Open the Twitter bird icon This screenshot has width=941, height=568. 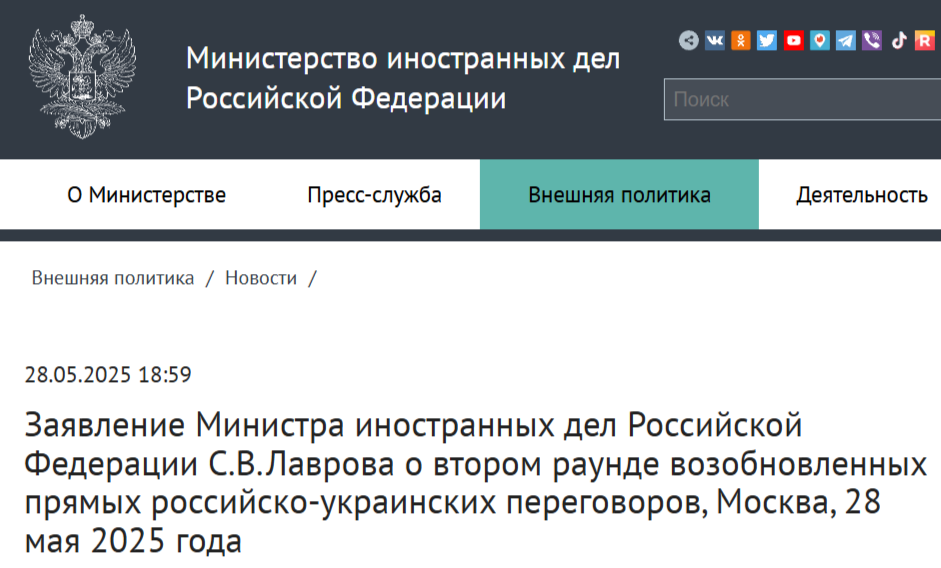[767, 41]
